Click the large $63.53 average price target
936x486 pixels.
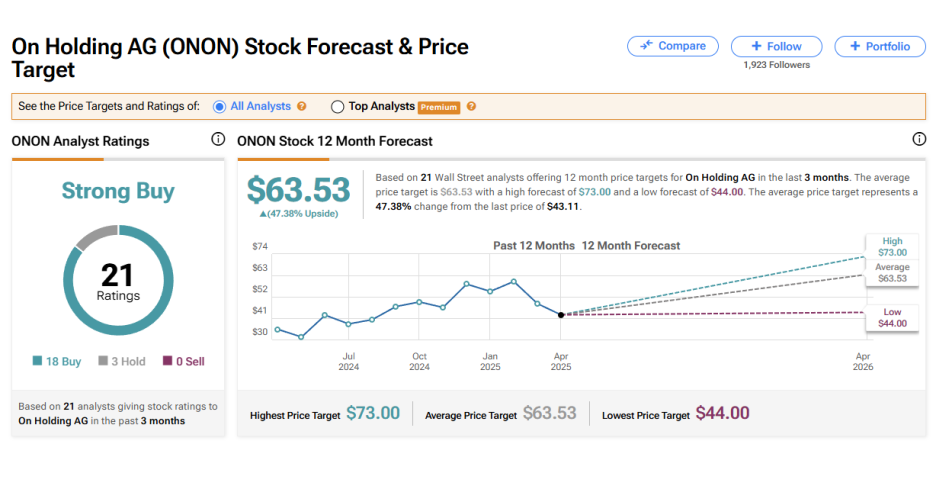point(298,190)
